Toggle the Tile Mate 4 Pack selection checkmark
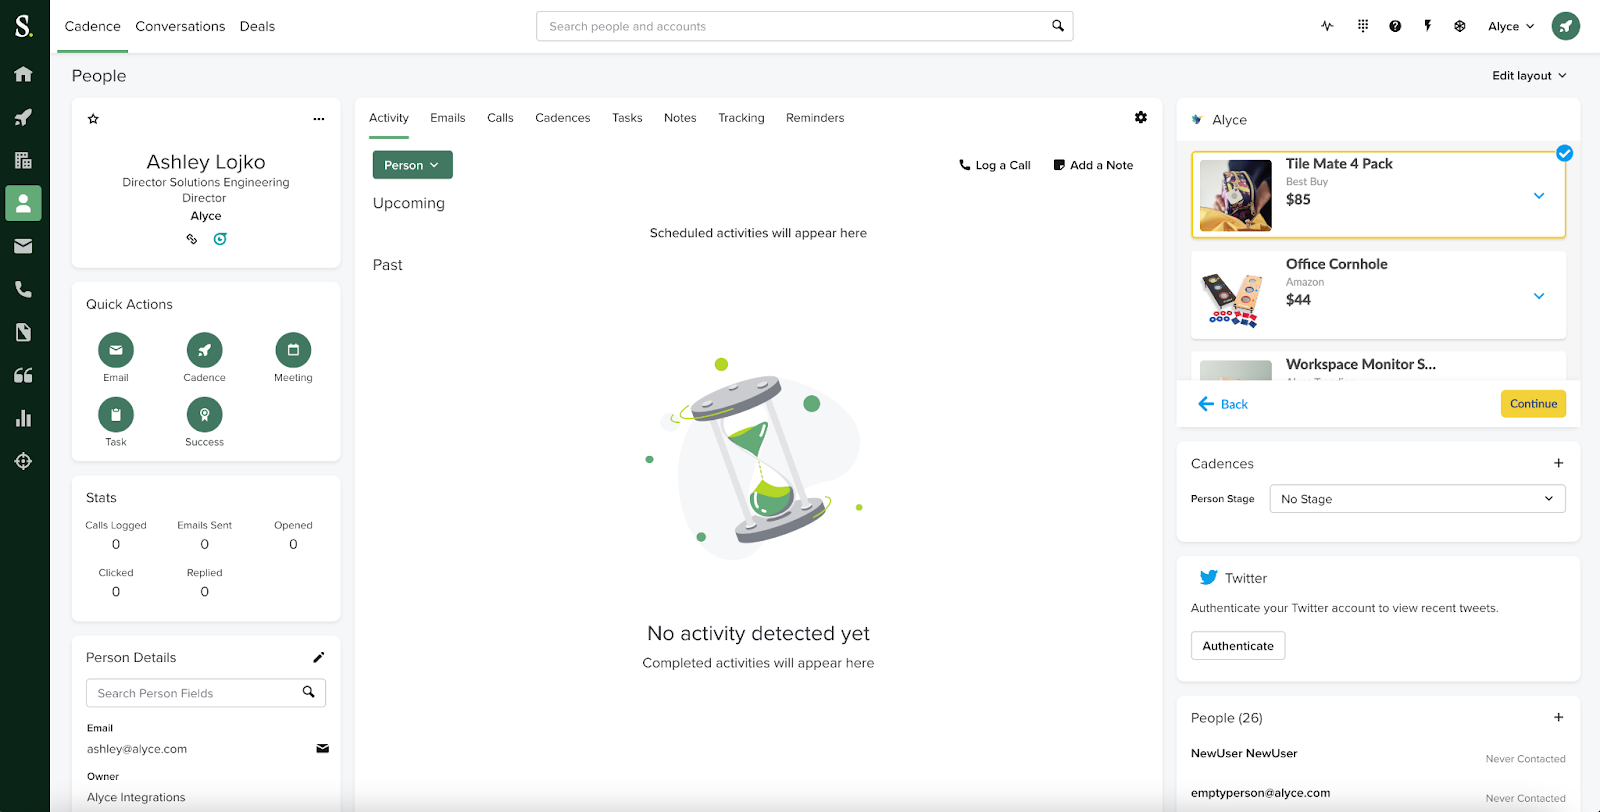The image size is (1600, 812). pos(1564,153)
